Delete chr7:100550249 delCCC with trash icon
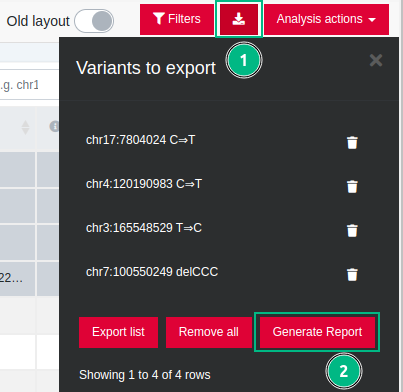 [352, 274]
